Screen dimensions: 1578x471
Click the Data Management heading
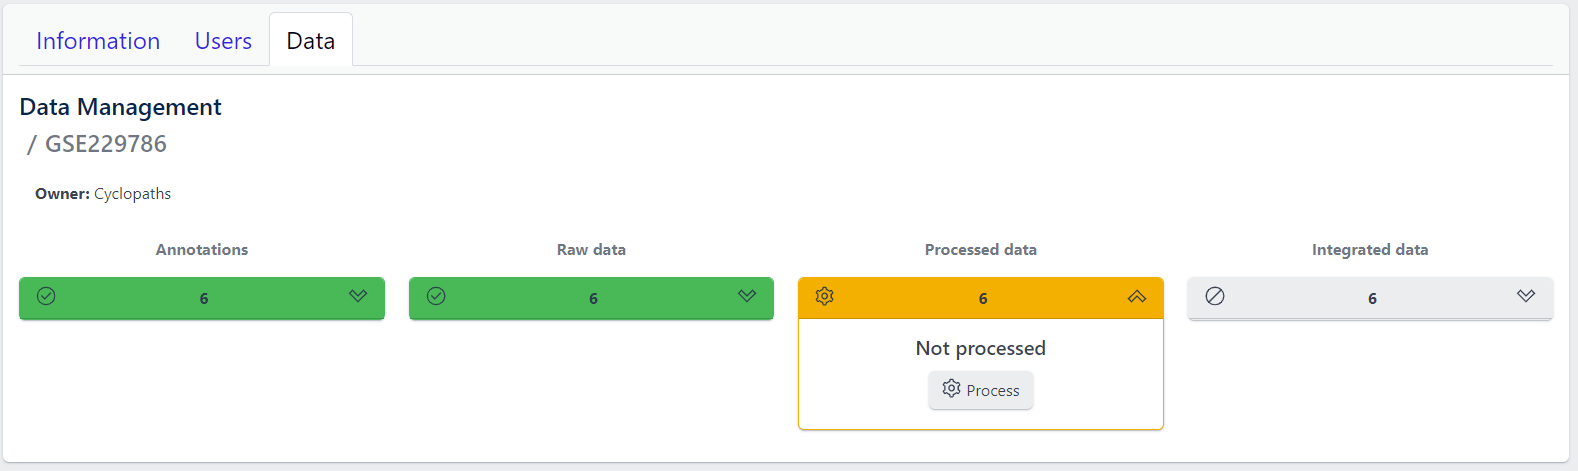(121, 107)
